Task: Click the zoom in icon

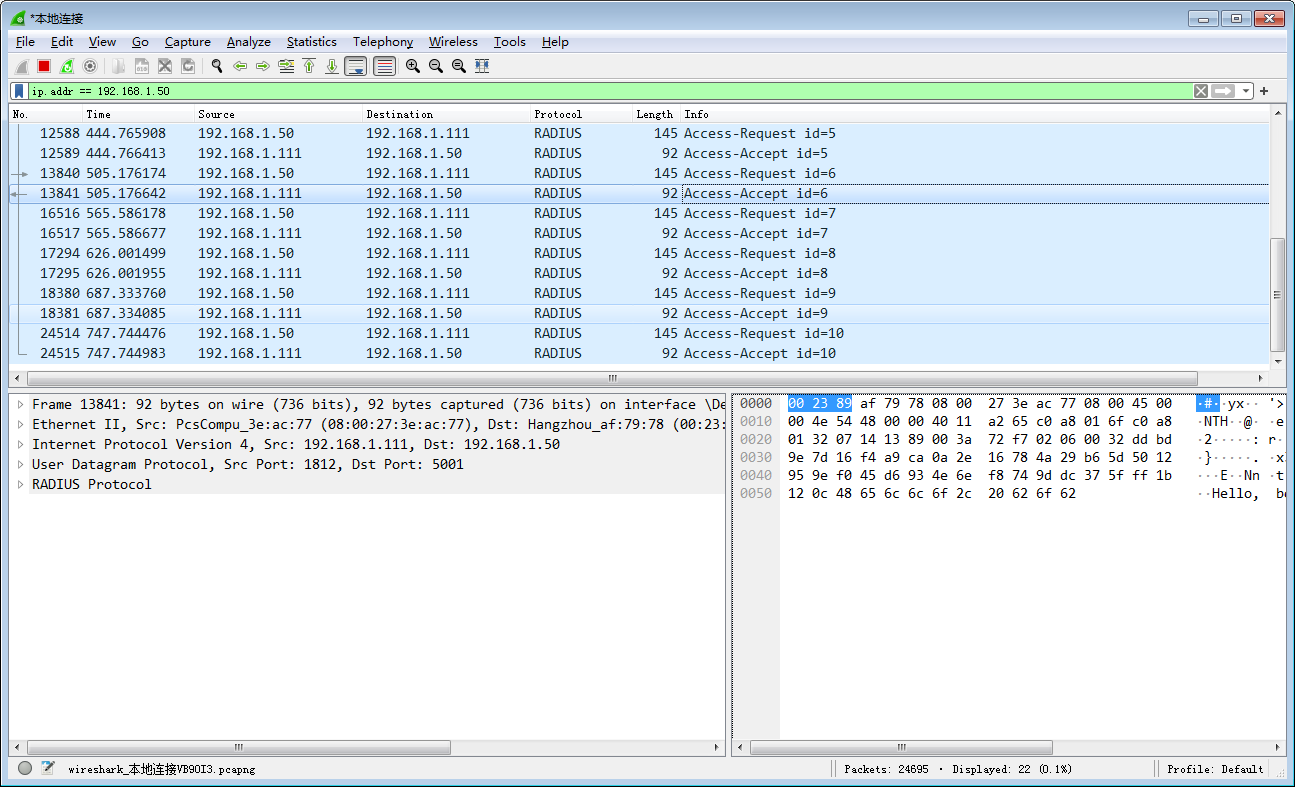Action: tap(412, 66)
